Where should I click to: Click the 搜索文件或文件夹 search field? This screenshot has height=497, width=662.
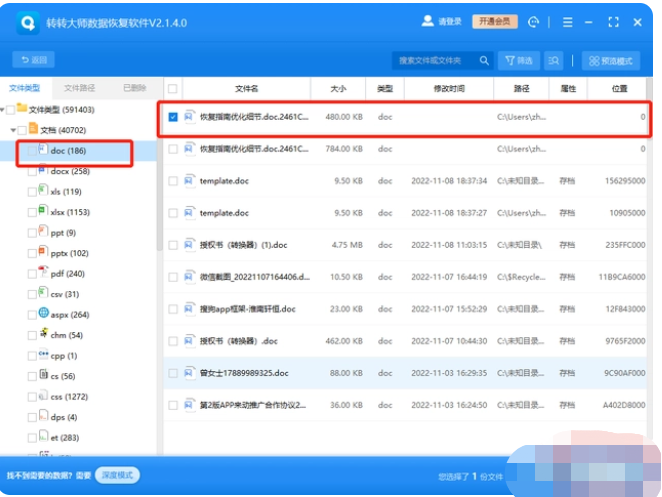click(432, 61)
